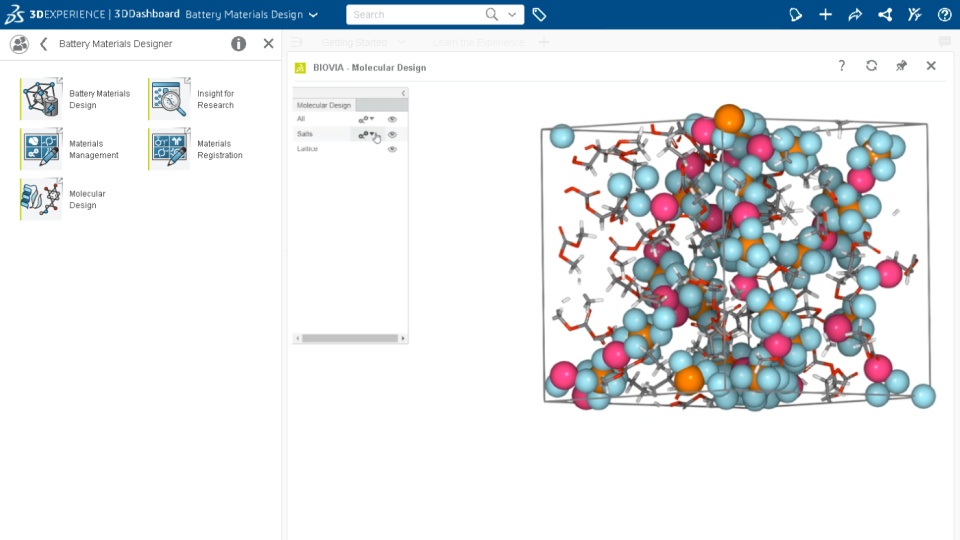Select the Molecular Design panel tab

coord(324,105)
